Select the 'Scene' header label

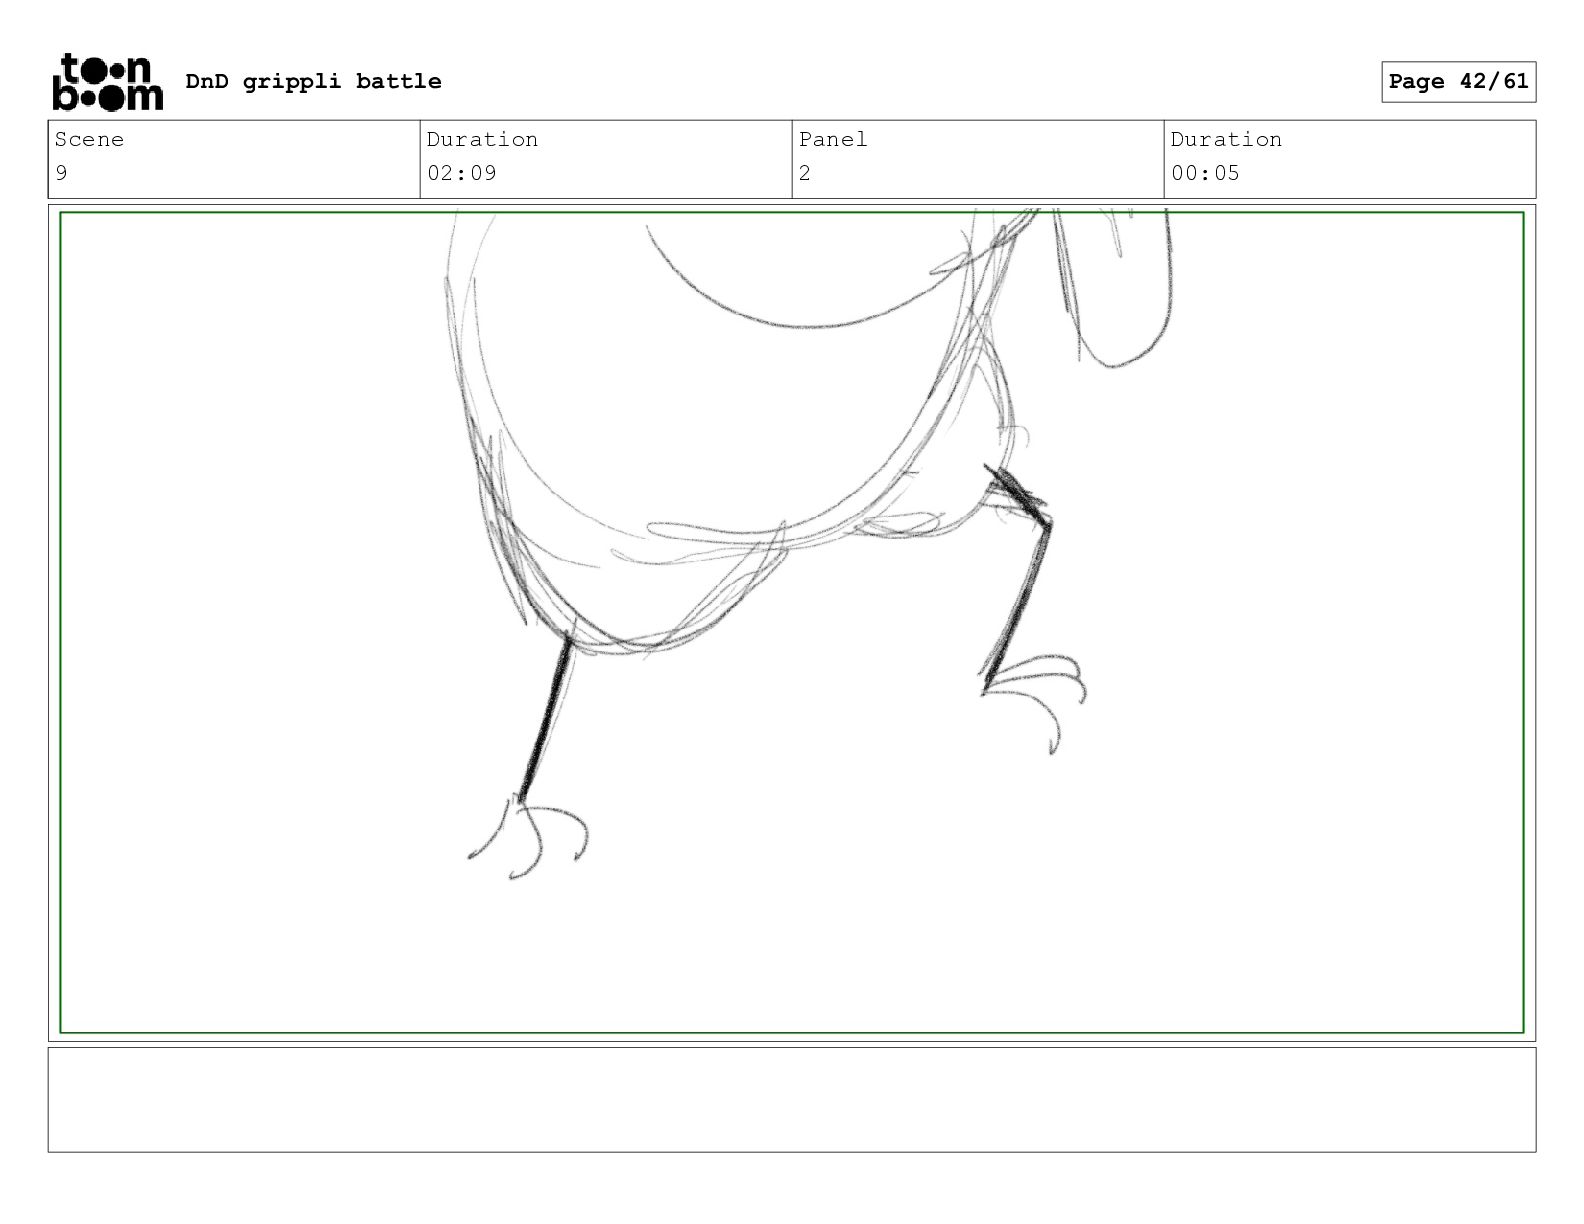89,139
